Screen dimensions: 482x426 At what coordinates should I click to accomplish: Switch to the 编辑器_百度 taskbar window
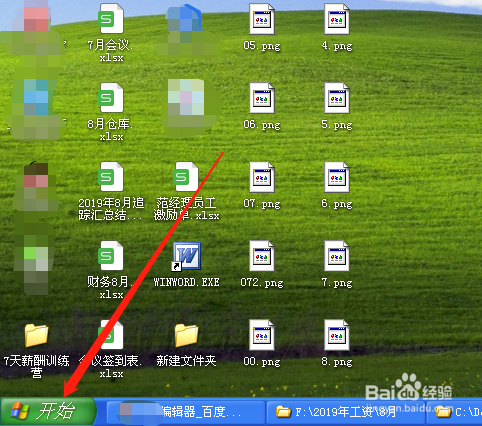(186, 412)
